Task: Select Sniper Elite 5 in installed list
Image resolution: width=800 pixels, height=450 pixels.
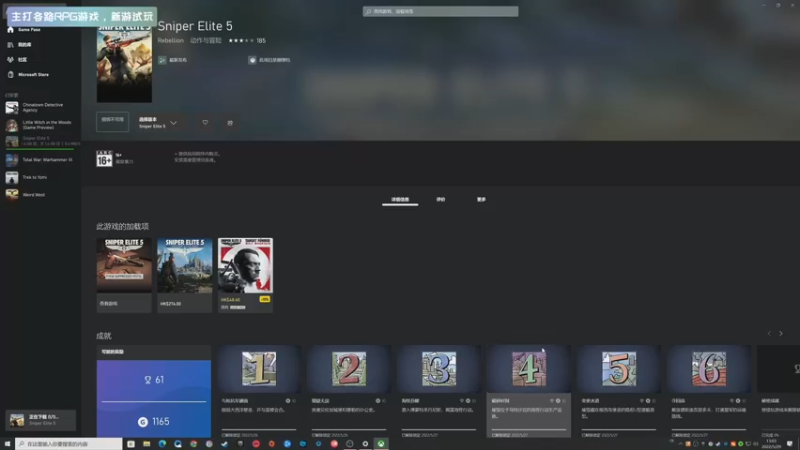Action: [x=41, y=141]
